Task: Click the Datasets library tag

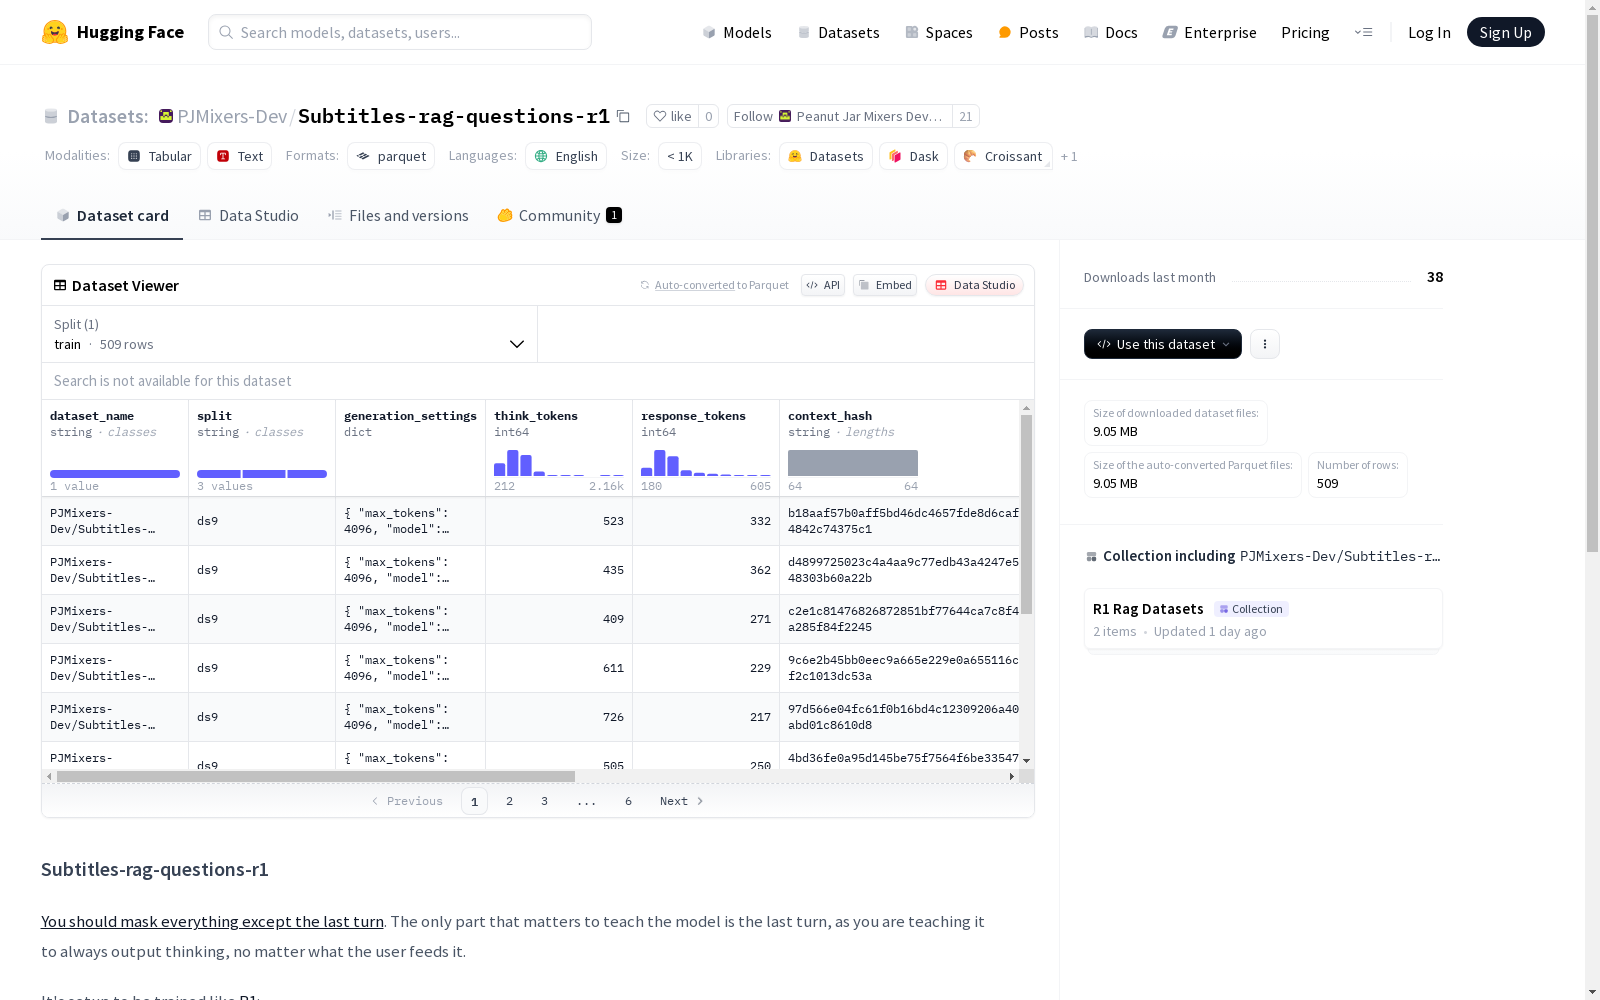Action: click(x=826, y=156)
